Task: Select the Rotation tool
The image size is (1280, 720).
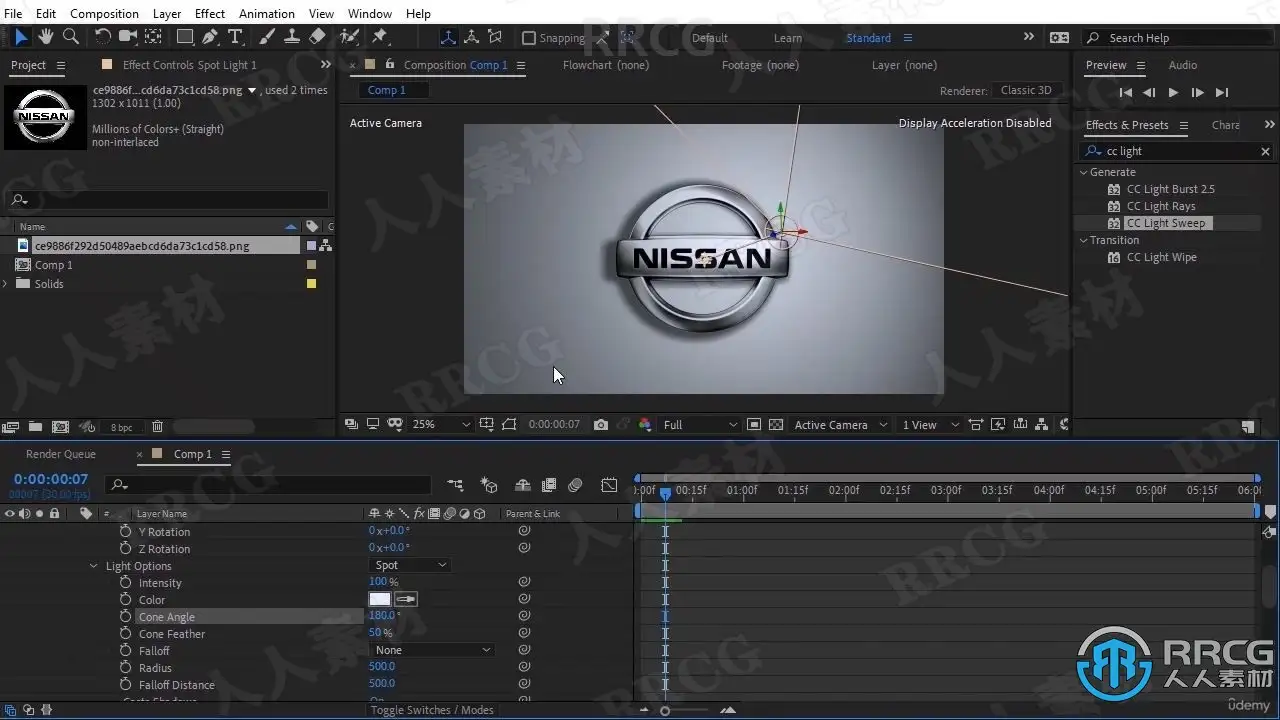Action: (102, 37)
